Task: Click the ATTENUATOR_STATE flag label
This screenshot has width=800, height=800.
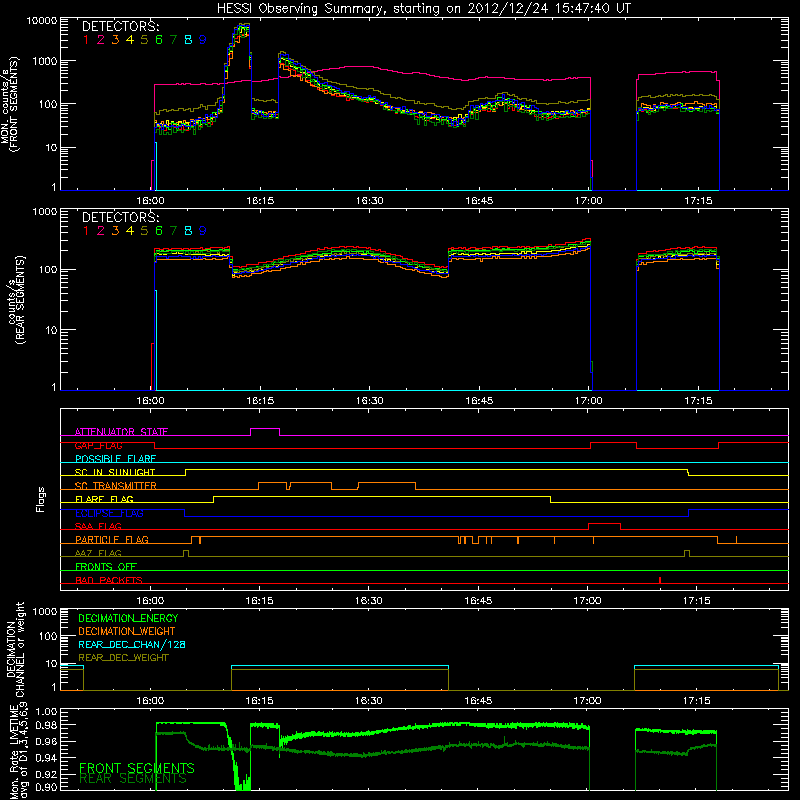Action: point(121,432)
